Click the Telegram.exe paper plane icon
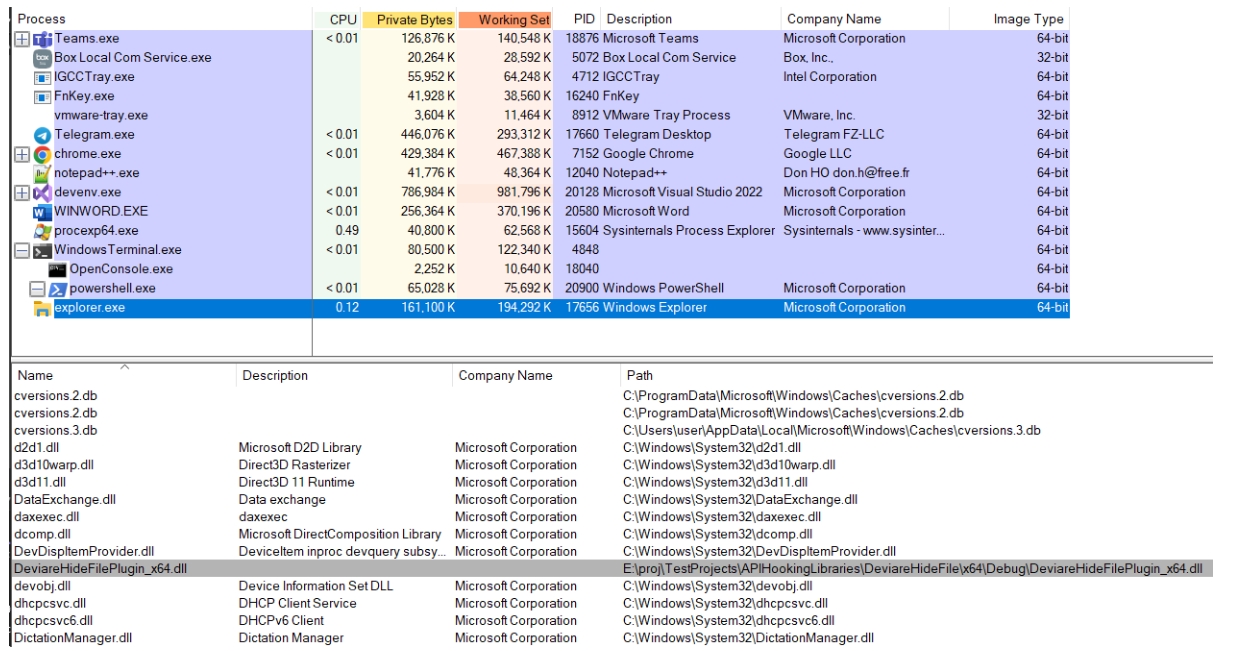This screenshot has height=651, width=1238. click(x=42, y=135)
